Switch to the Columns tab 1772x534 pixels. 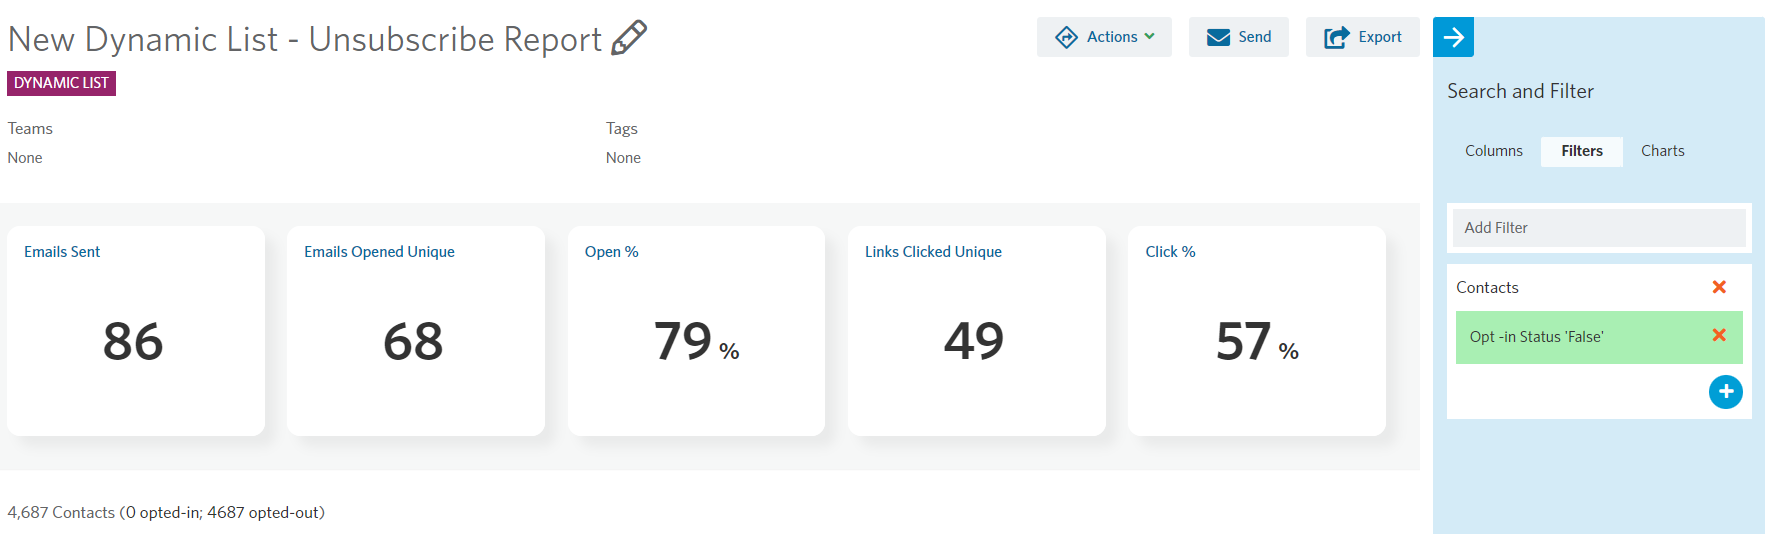1493,151
